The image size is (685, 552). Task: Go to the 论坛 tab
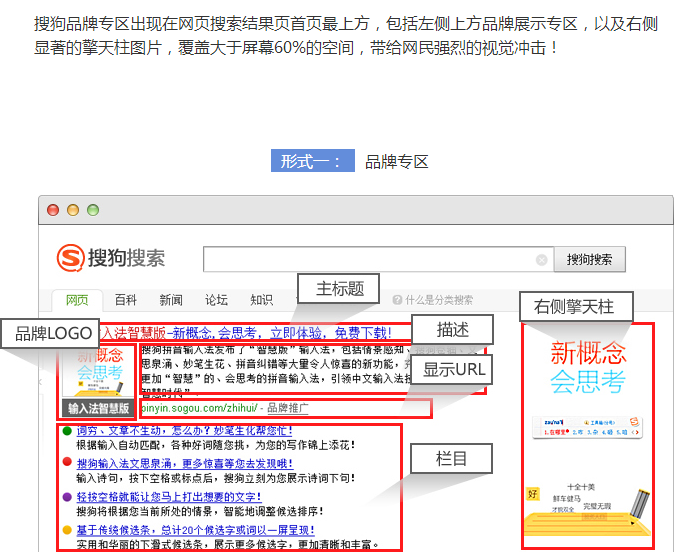(216, 300)
